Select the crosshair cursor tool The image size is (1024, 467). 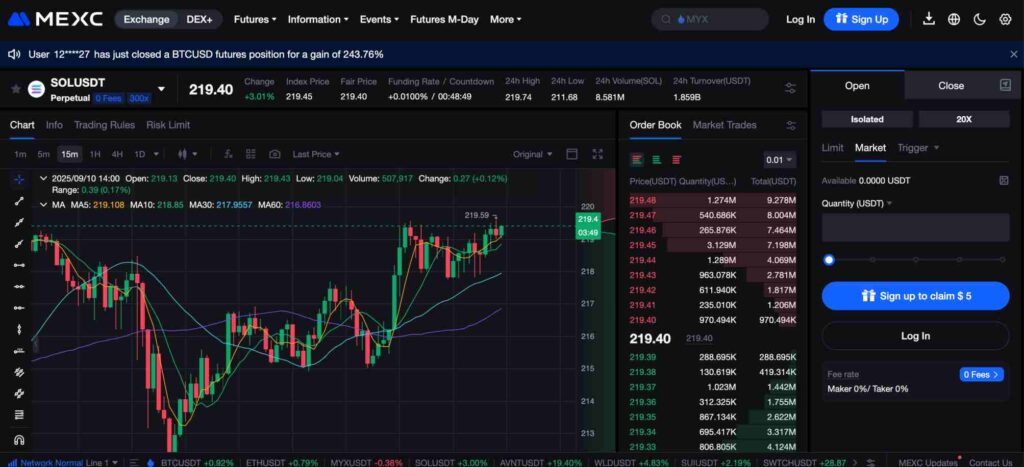click(x=19, y=180)
